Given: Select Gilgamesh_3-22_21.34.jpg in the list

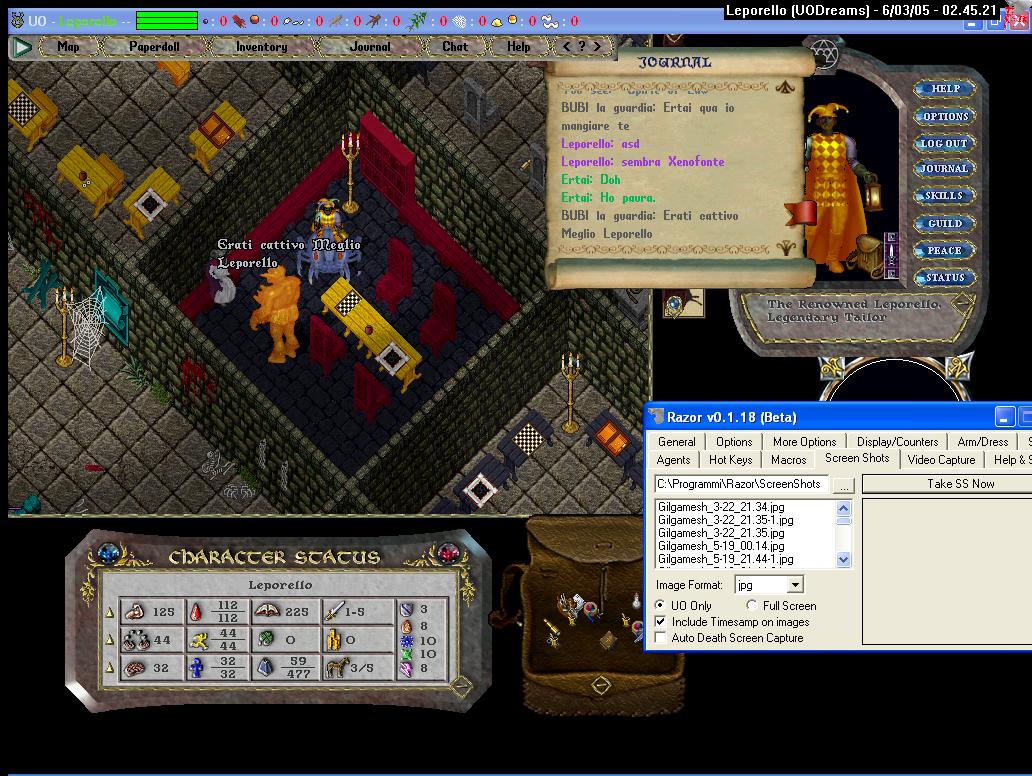Looking at the screenshot, I should click(x=721, y=507).
